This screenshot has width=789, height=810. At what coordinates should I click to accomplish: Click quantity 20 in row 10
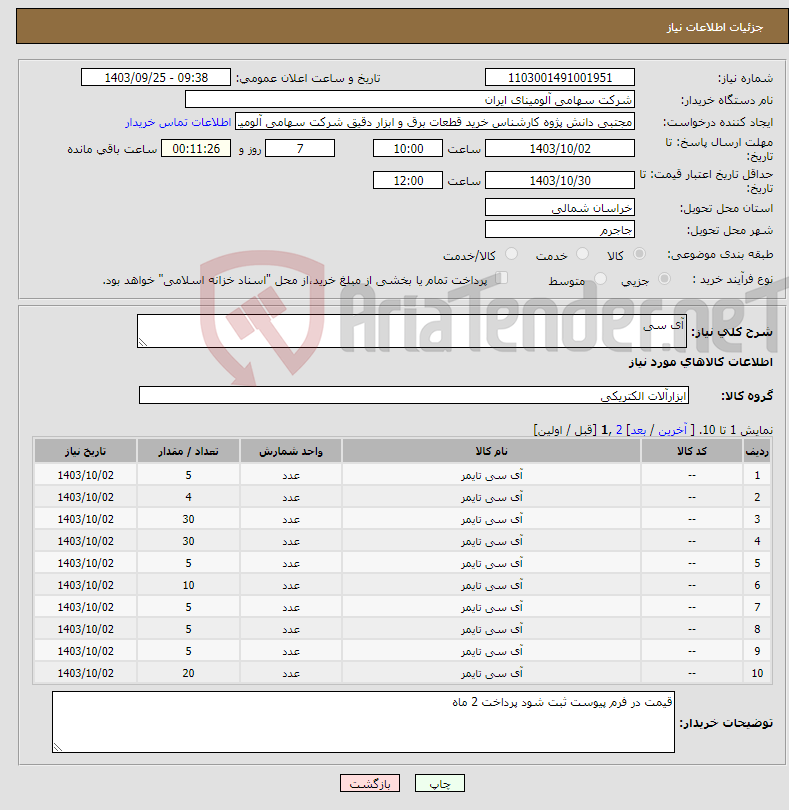(x=188, y=673)
